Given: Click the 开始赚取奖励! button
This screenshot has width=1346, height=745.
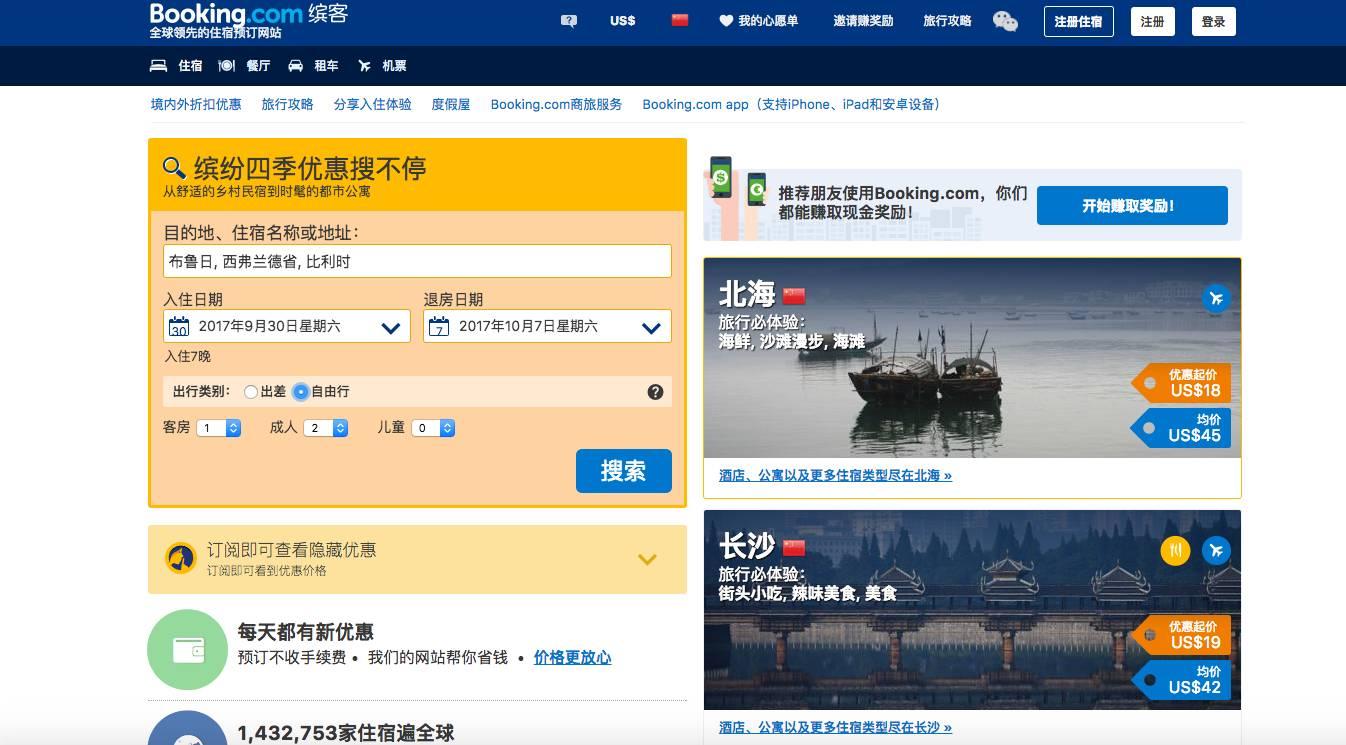Looking at the screenshot, I should tap(1132, 206).
